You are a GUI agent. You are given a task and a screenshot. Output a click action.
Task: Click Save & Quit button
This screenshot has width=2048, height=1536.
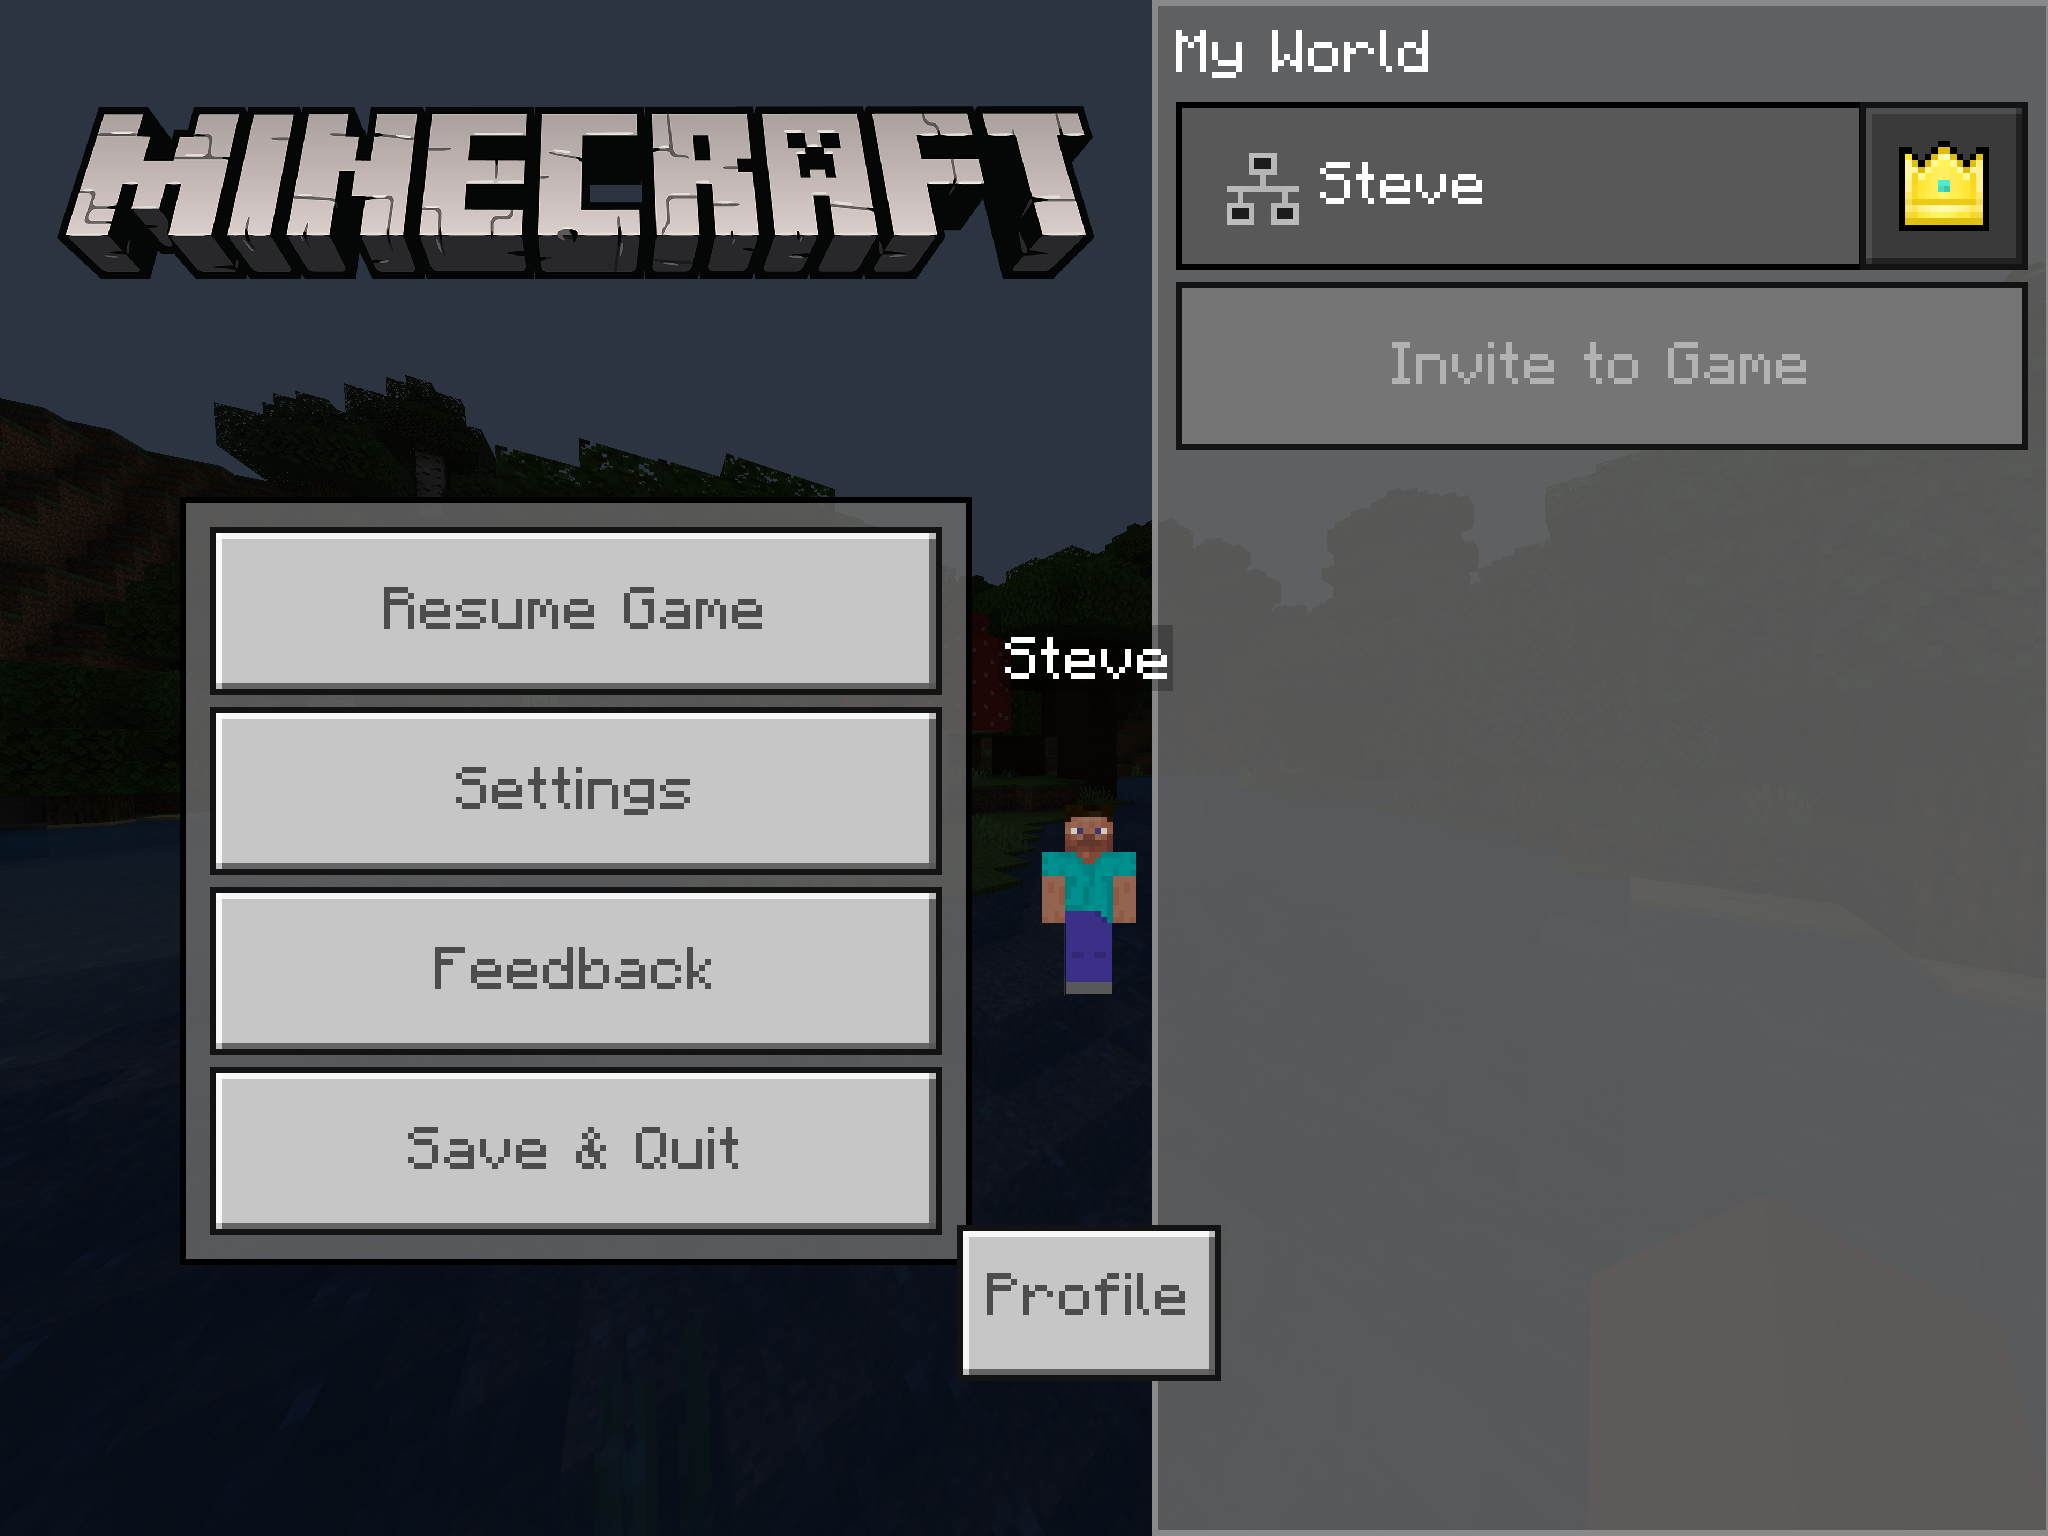click(563, 1147)
